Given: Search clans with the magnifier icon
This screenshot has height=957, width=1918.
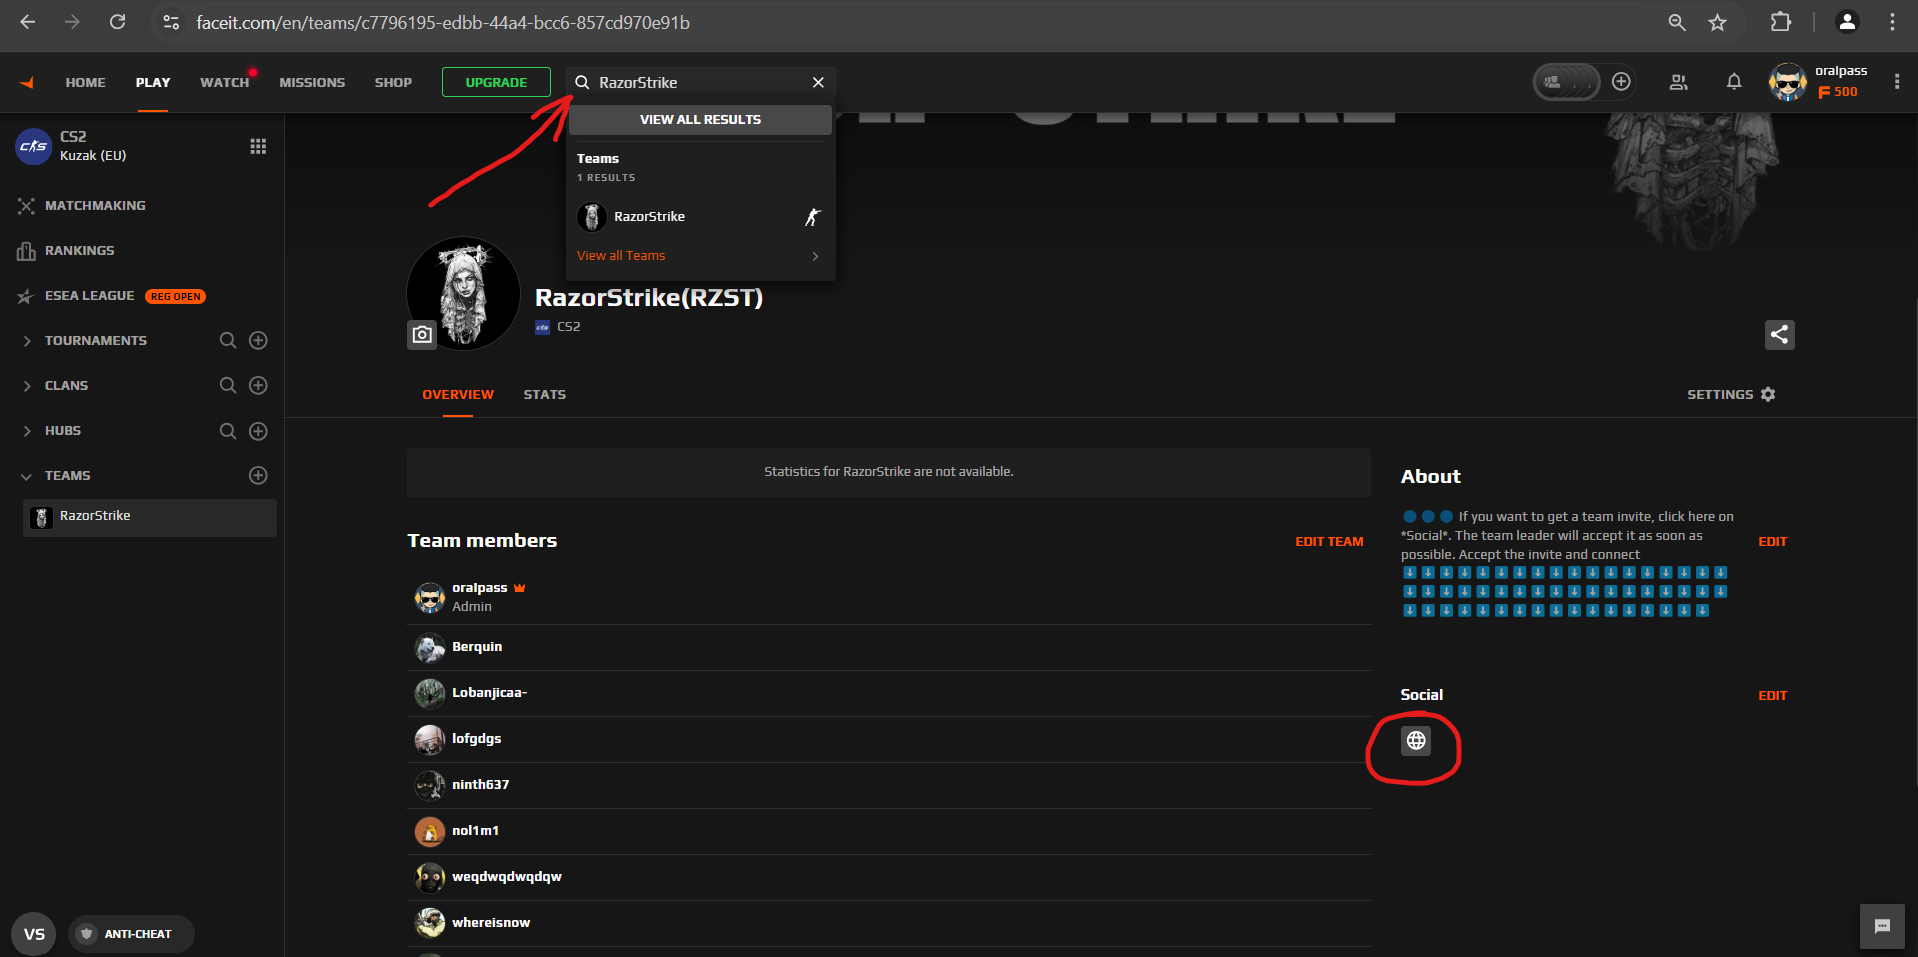Looking at the screenshot, I should click(x=228, y=385).
